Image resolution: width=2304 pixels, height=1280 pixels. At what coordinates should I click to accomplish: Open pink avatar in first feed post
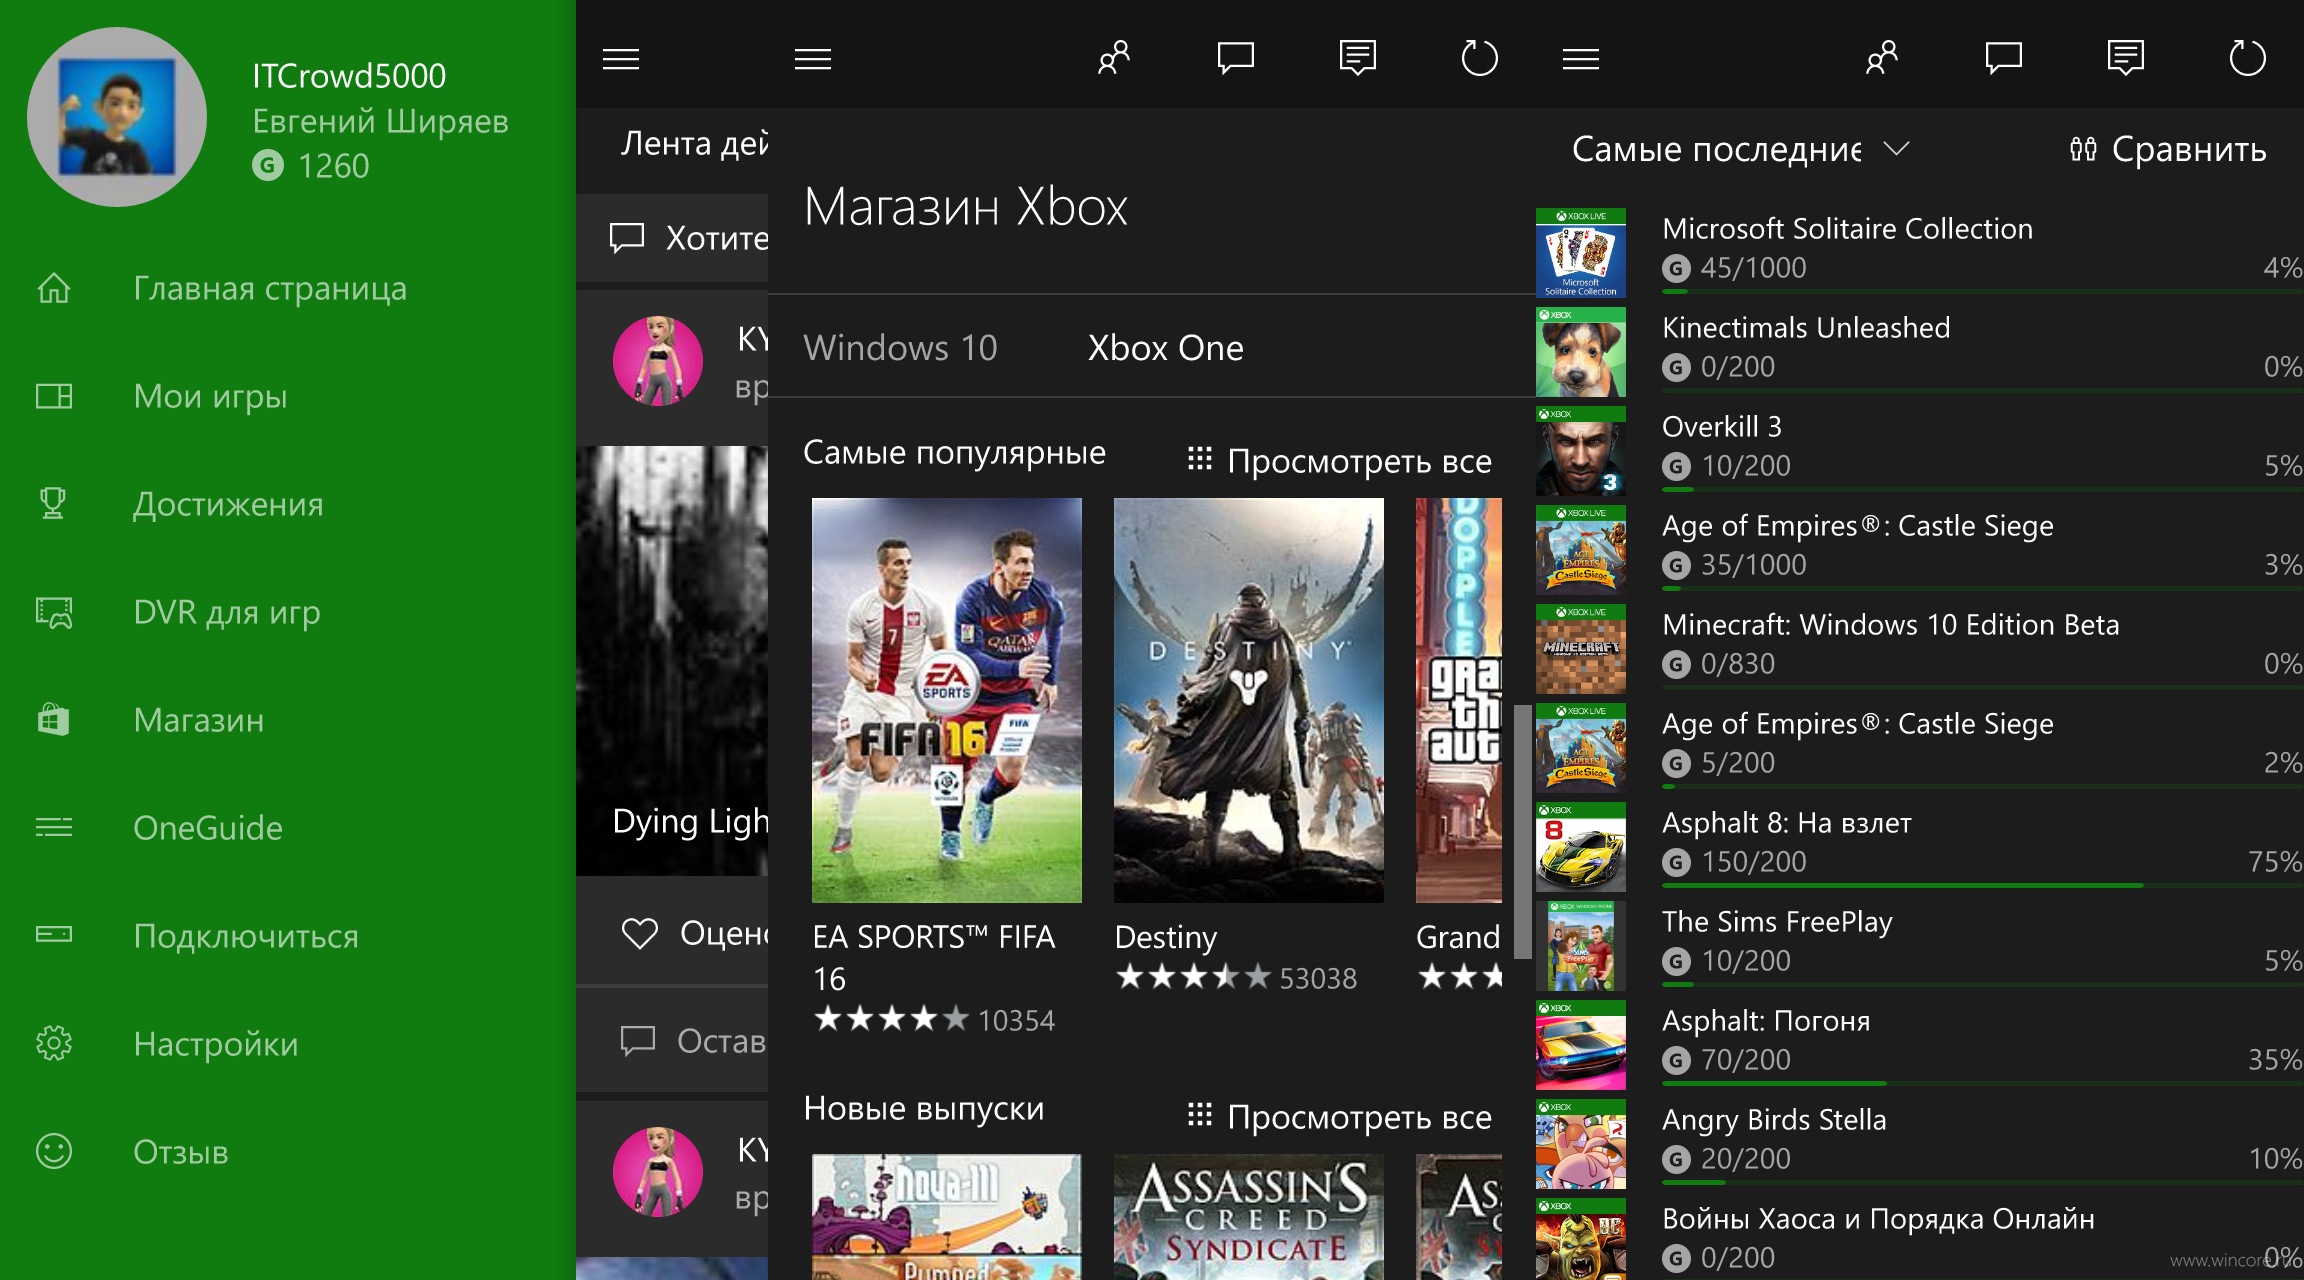[657, 360]
